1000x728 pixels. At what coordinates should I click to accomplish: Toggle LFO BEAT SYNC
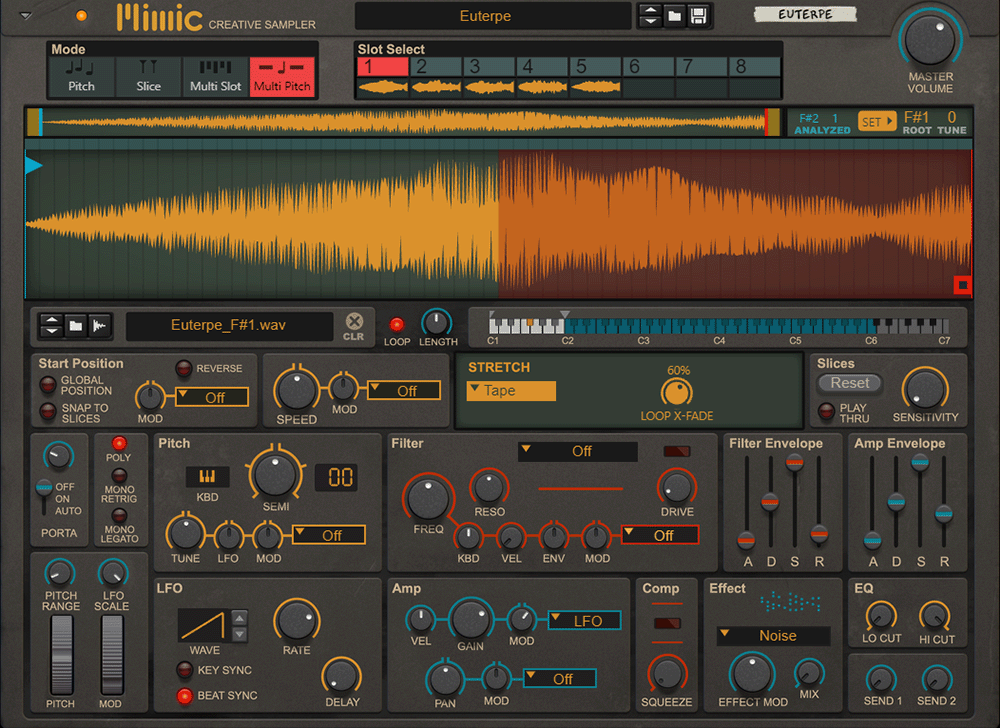tap(185, 695)
